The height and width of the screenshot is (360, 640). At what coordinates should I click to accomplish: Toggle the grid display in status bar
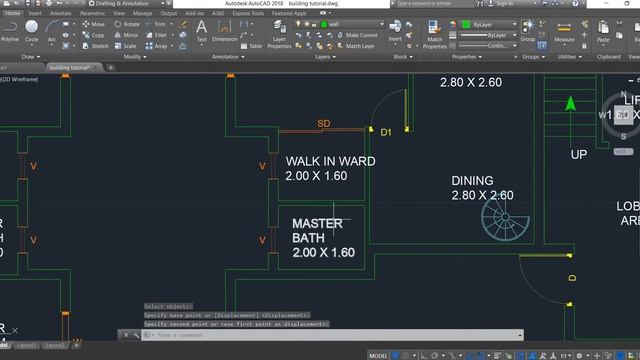pos(395,356)
